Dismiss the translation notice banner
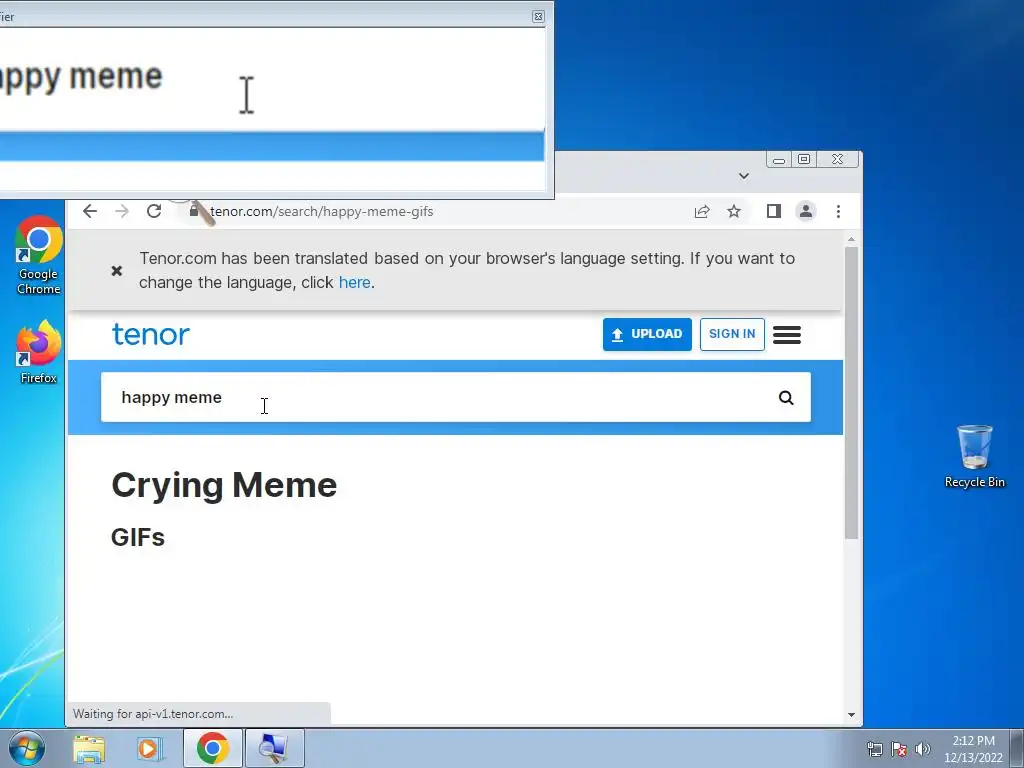 [x=117, y=270]
